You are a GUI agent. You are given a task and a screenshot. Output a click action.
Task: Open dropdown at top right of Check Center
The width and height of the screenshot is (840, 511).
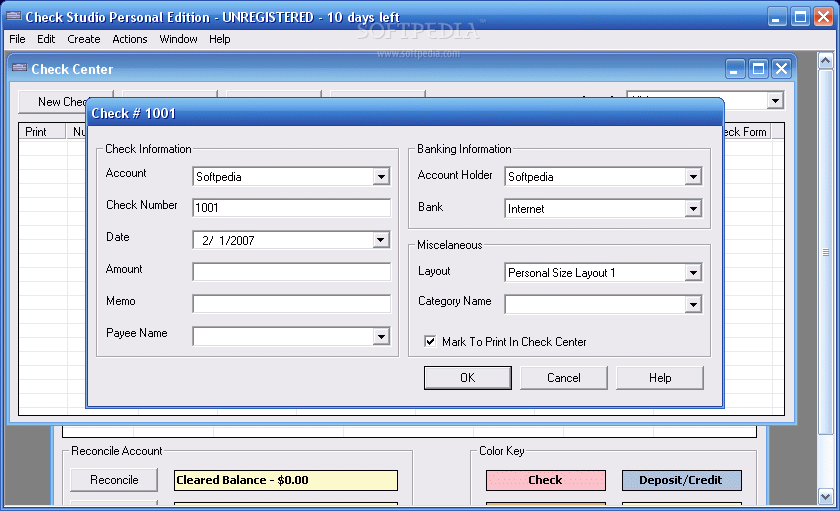(775, 100)
